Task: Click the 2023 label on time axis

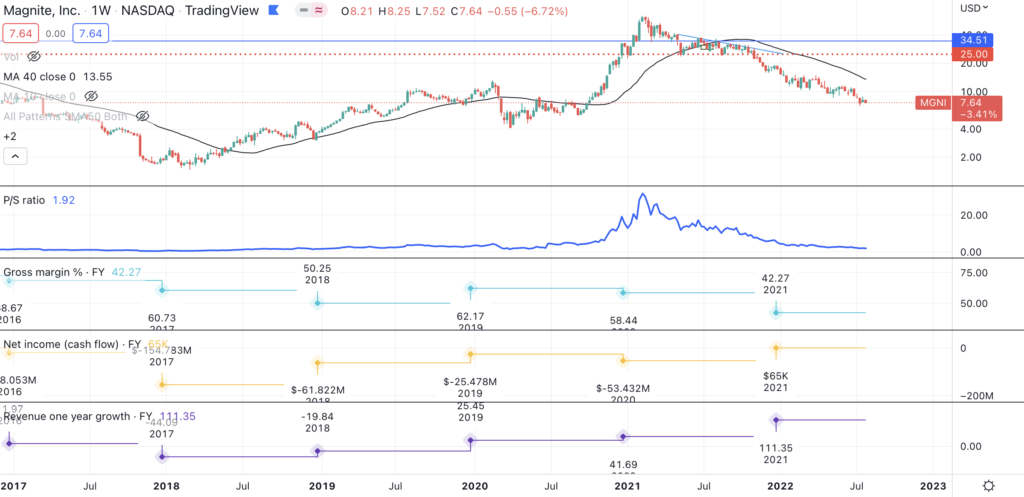Action: [x=933, y=486]
